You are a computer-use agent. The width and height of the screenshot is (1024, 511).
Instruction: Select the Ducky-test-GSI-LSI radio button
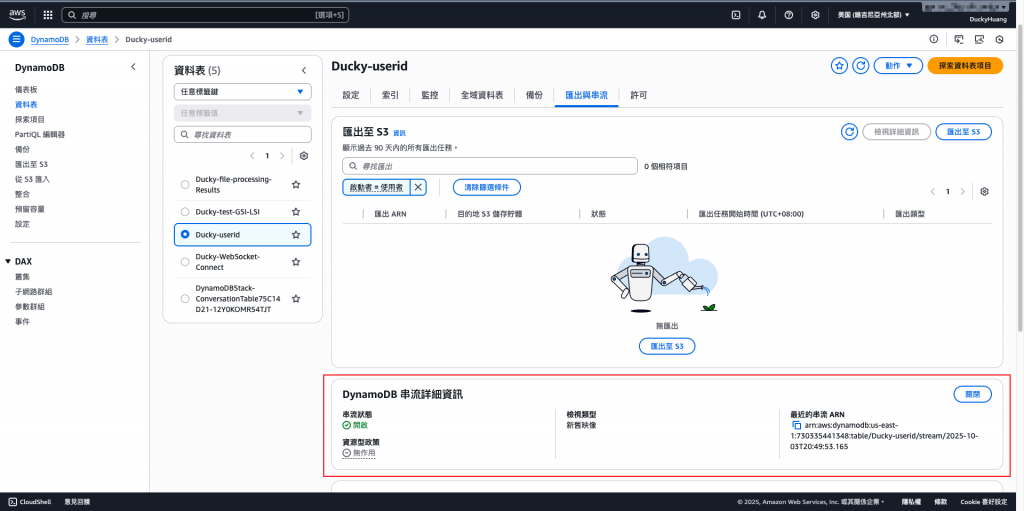pyautogui.click(x=185, y=212)
